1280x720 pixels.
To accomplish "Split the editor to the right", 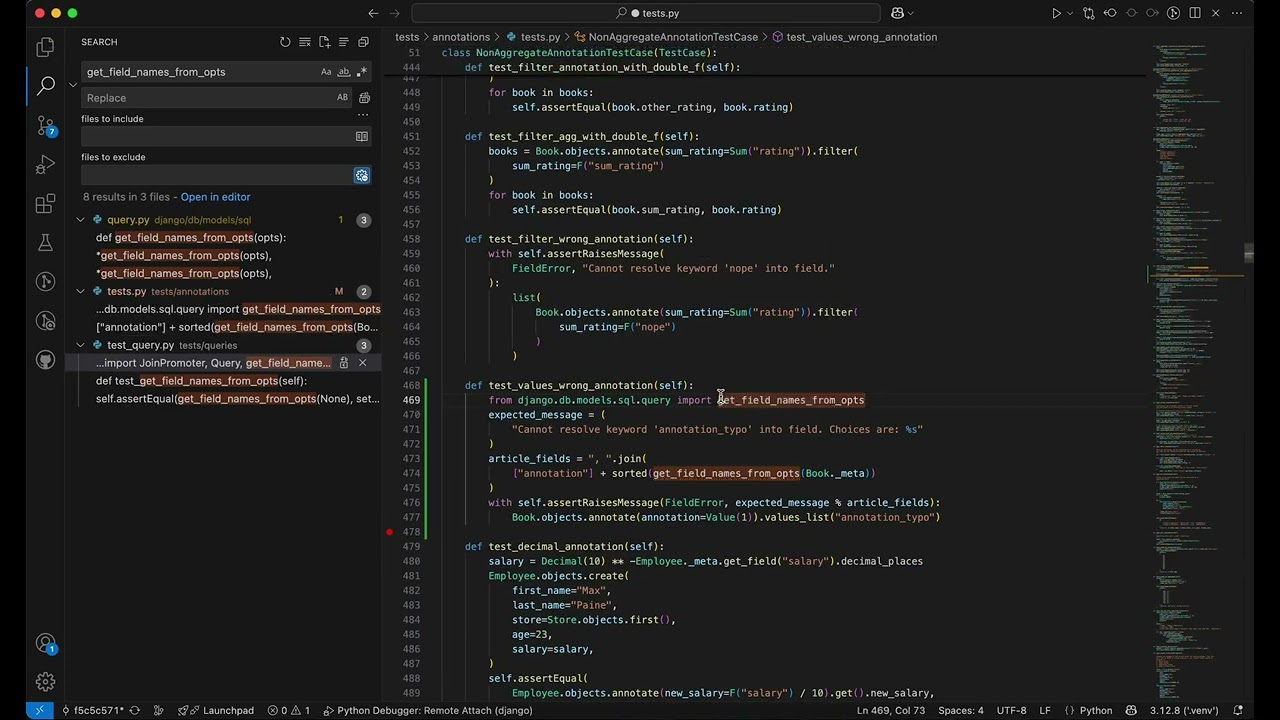I will coord(1194,13).
